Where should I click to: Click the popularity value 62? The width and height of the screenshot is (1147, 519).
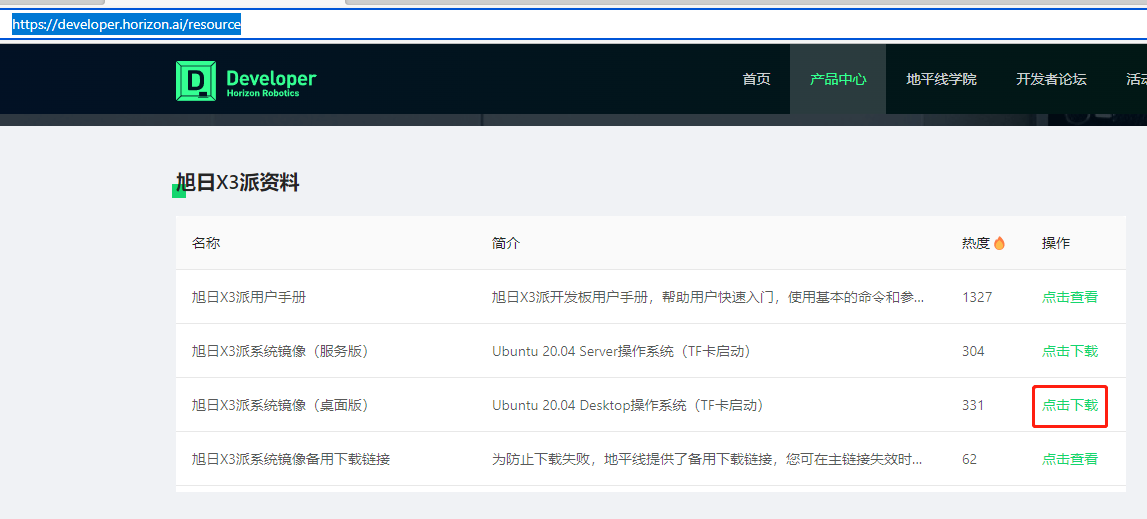(969, 459)
